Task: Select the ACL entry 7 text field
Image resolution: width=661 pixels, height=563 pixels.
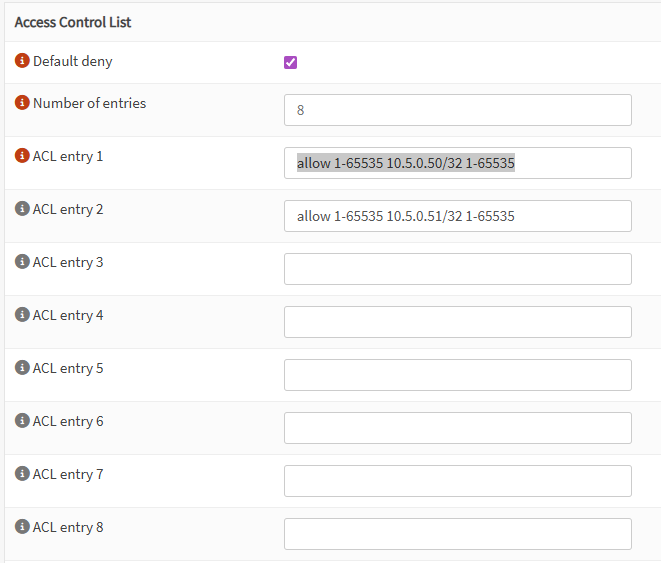Action: pos(457,481)
